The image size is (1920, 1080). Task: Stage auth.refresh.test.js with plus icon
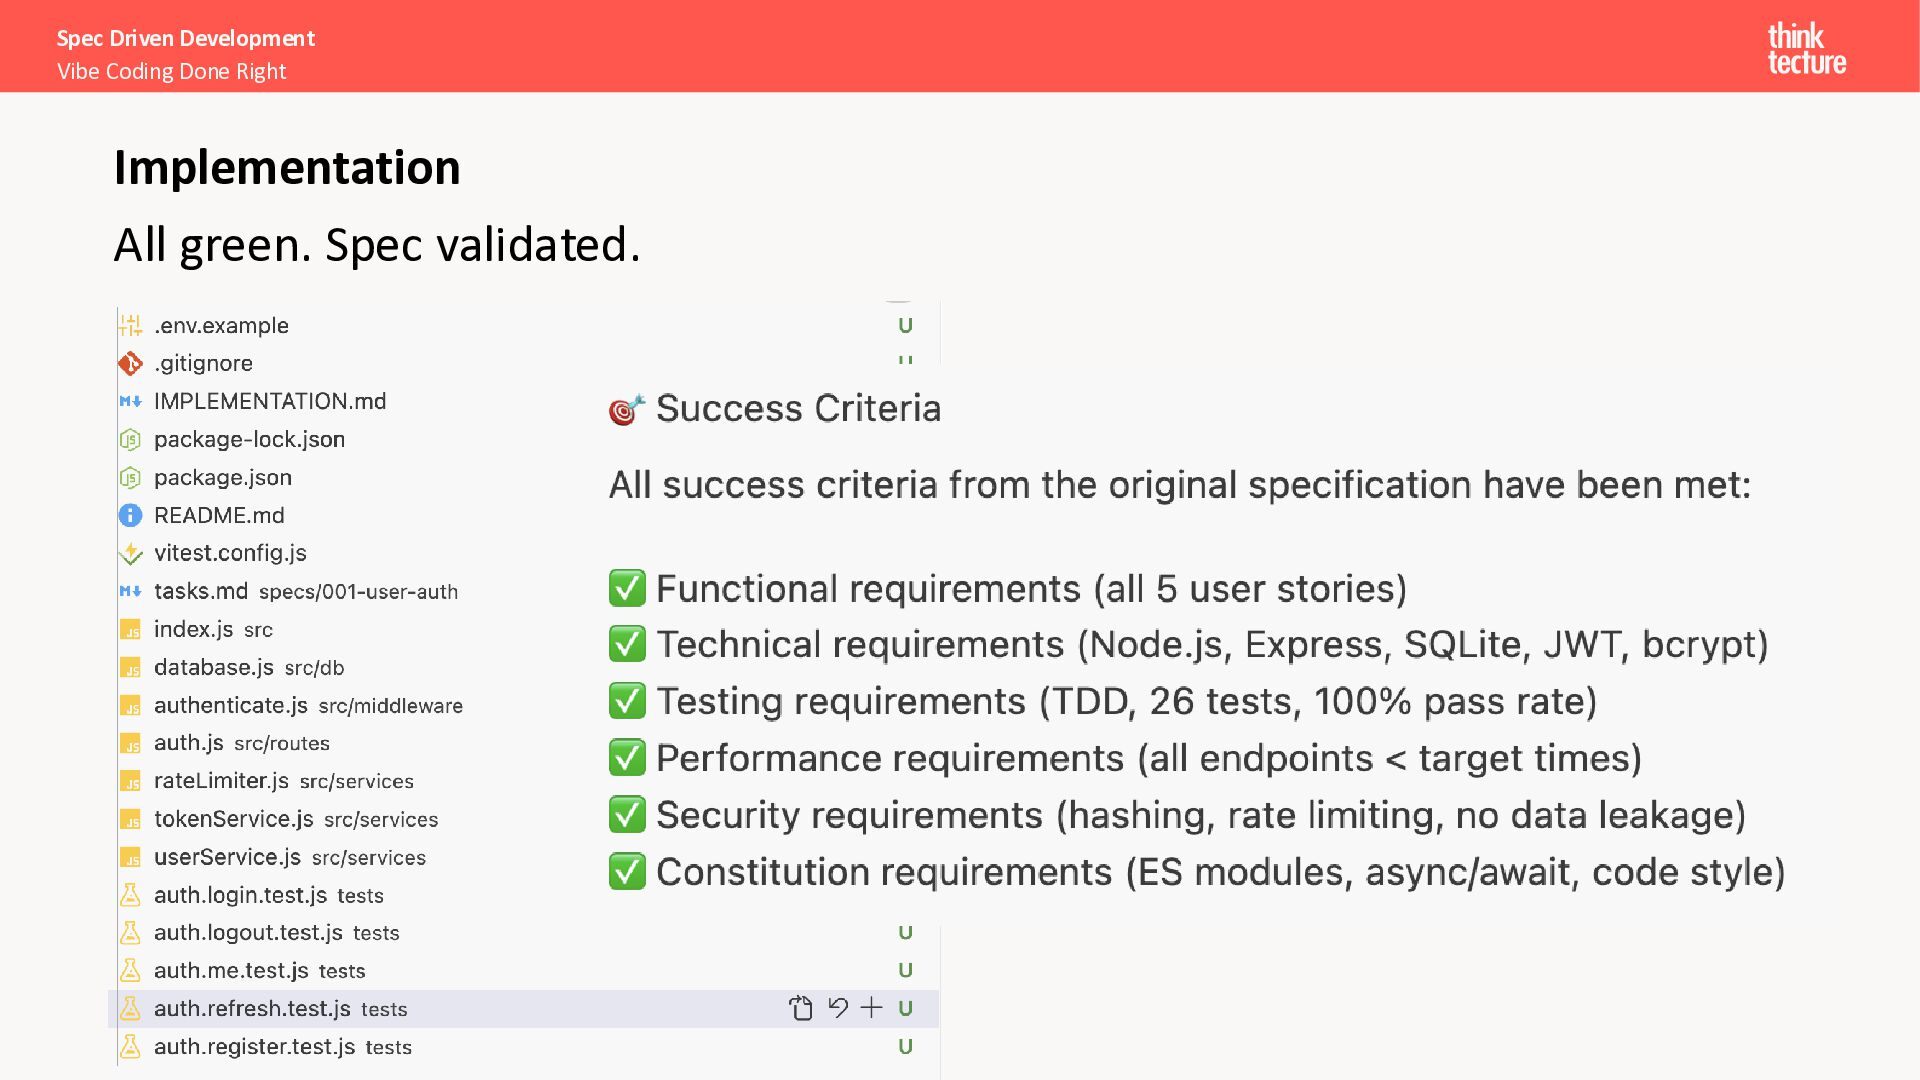pyautogui.click(x=872, y=1008)
